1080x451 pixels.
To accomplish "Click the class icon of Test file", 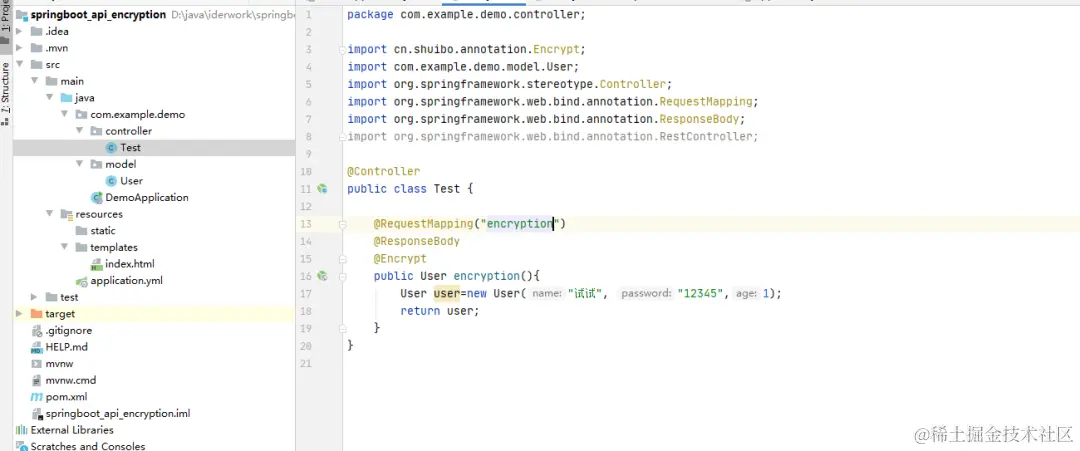I will [112, 147].
